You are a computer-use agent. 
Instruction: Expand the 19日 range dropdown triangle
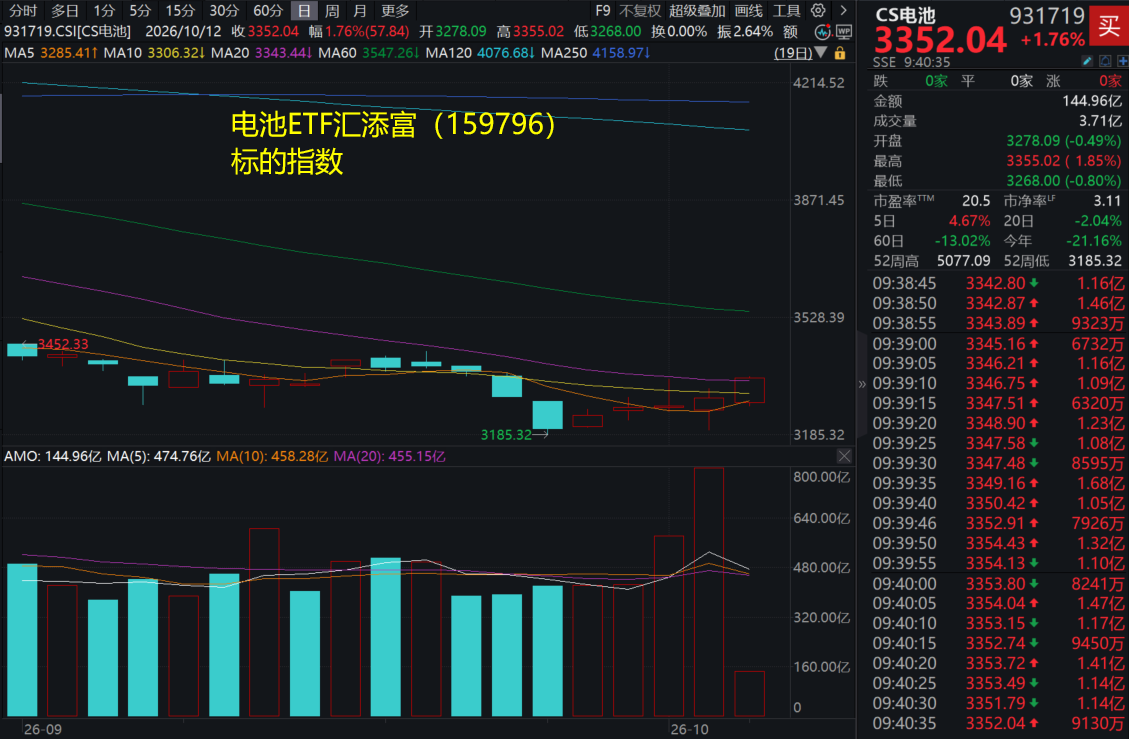click(820, 53)
